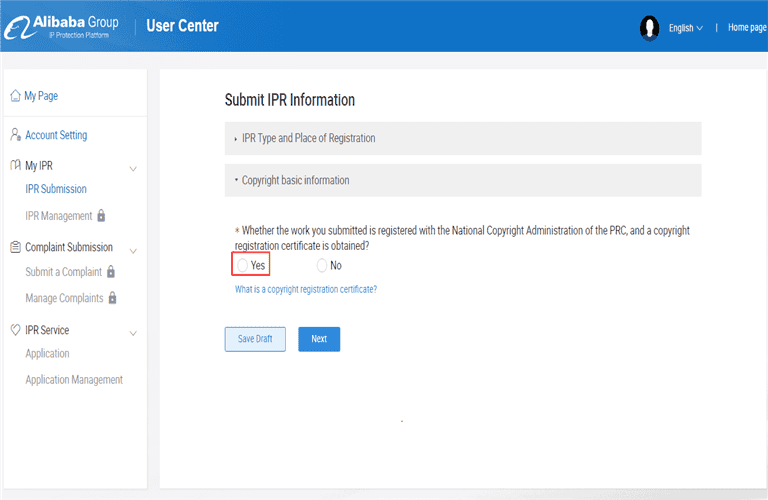Click the Alibaba Group logo
The height and width of the screenshot is (500, 768).
[x=62, y=27]
